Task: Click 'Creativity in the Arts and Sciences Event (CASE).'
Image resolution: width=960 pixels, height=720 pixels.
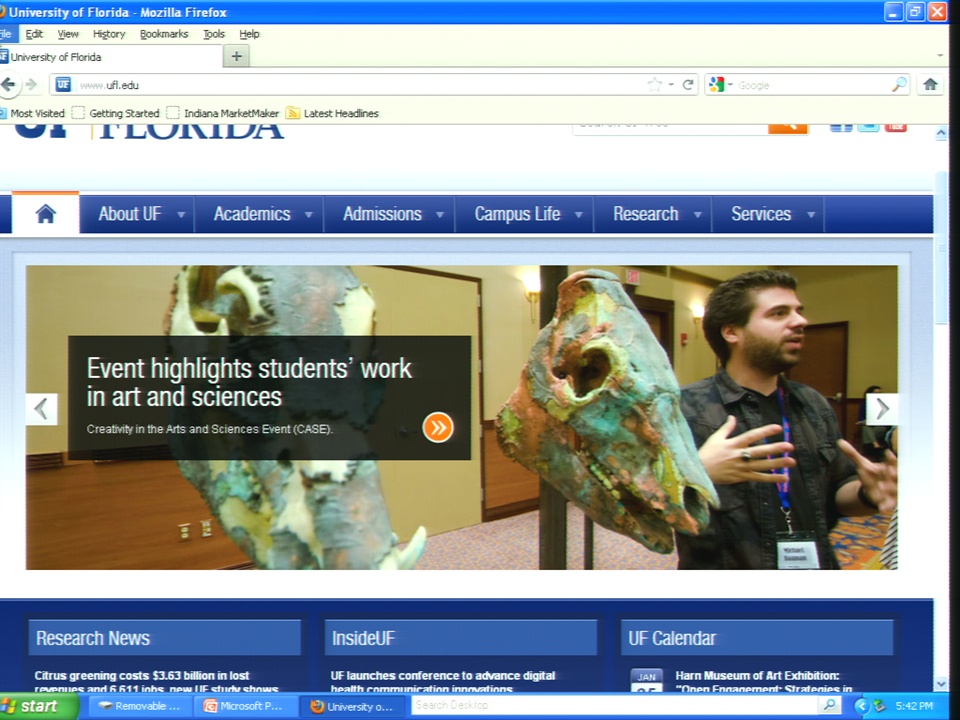Action: pyautogui.click(x=210, y=429)
